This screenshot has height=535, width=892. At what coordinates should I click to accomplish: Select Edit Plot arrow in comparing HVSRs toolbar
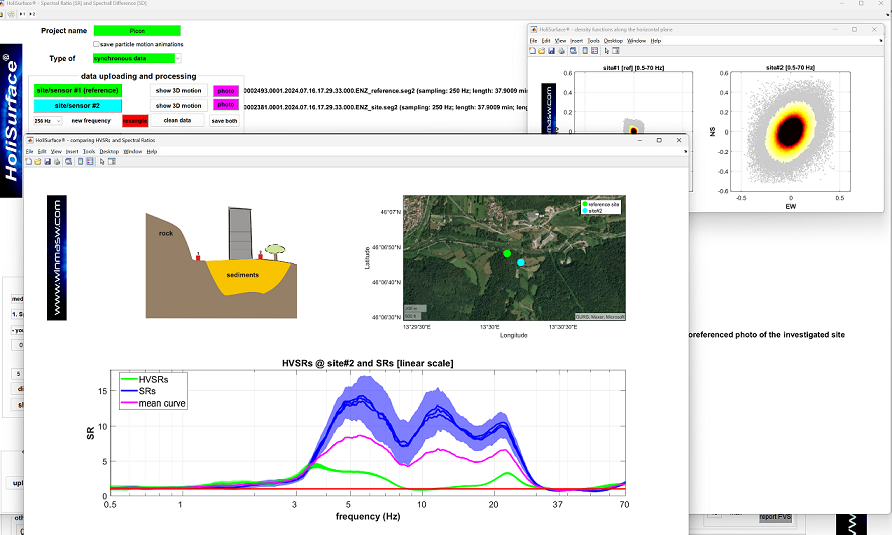tap(102, 162)
